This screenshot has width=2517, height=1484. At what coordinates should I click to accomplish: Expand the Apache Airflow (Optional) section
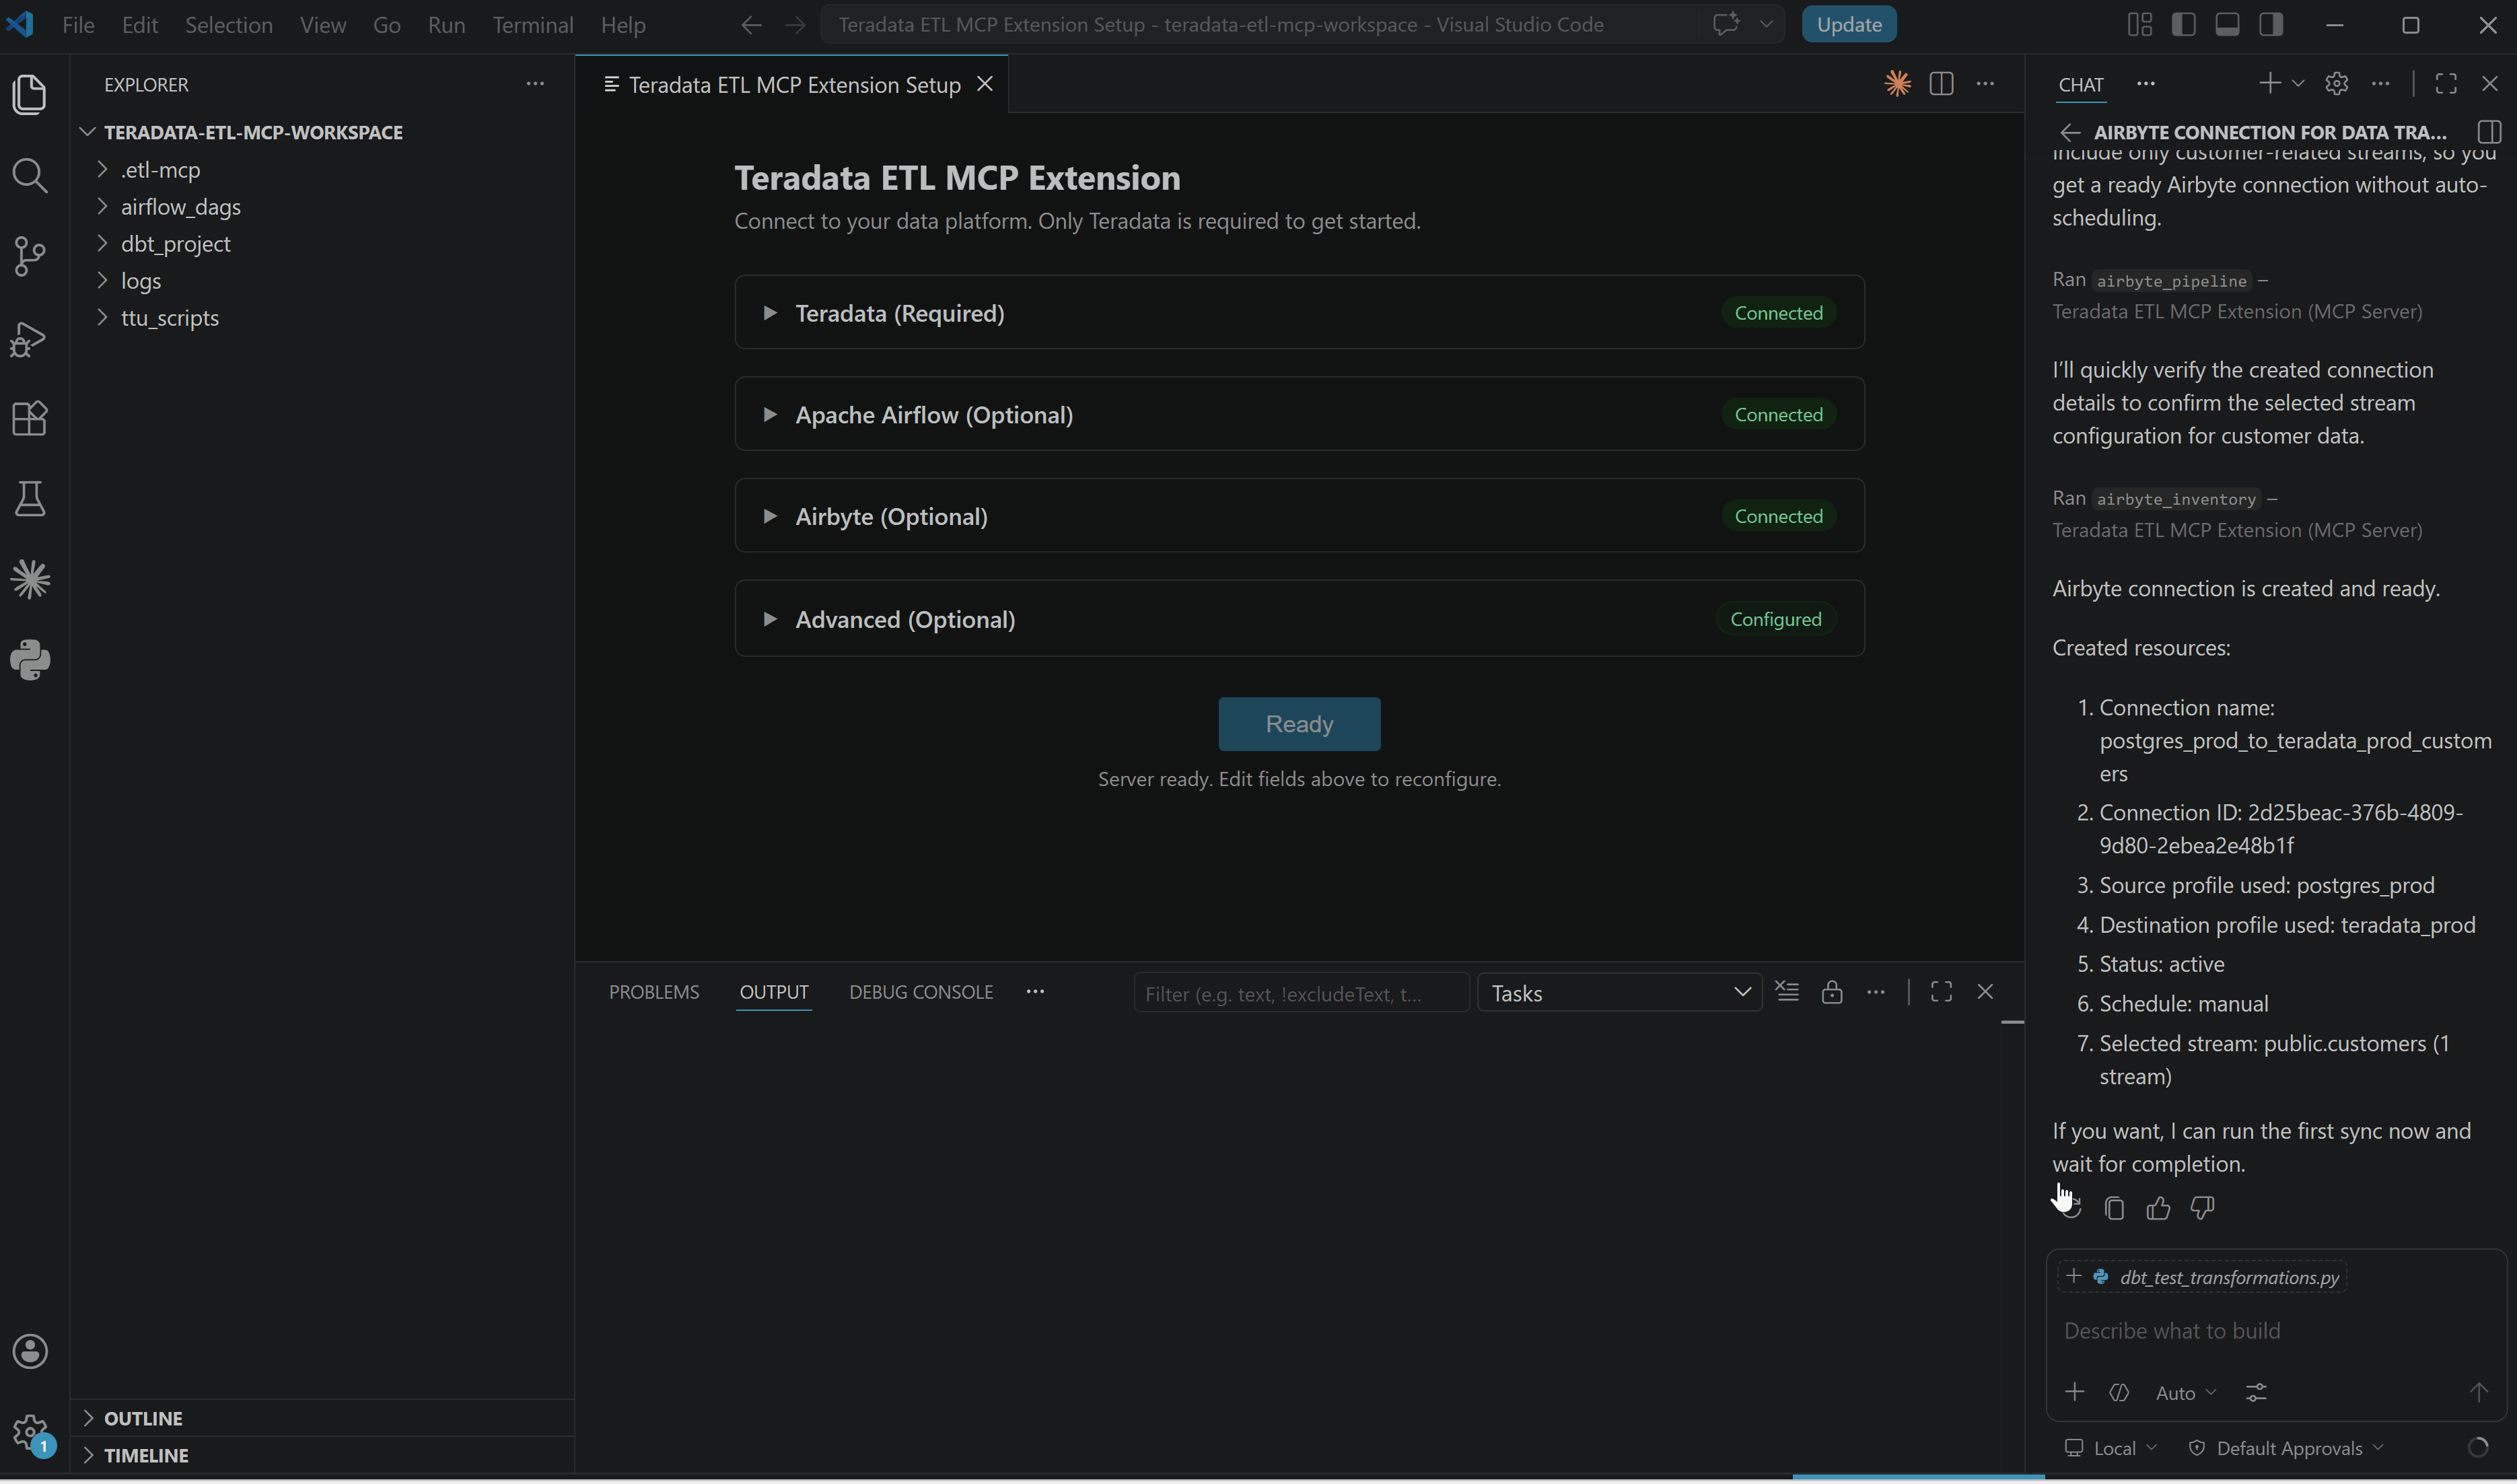(x=1299, y=415)
